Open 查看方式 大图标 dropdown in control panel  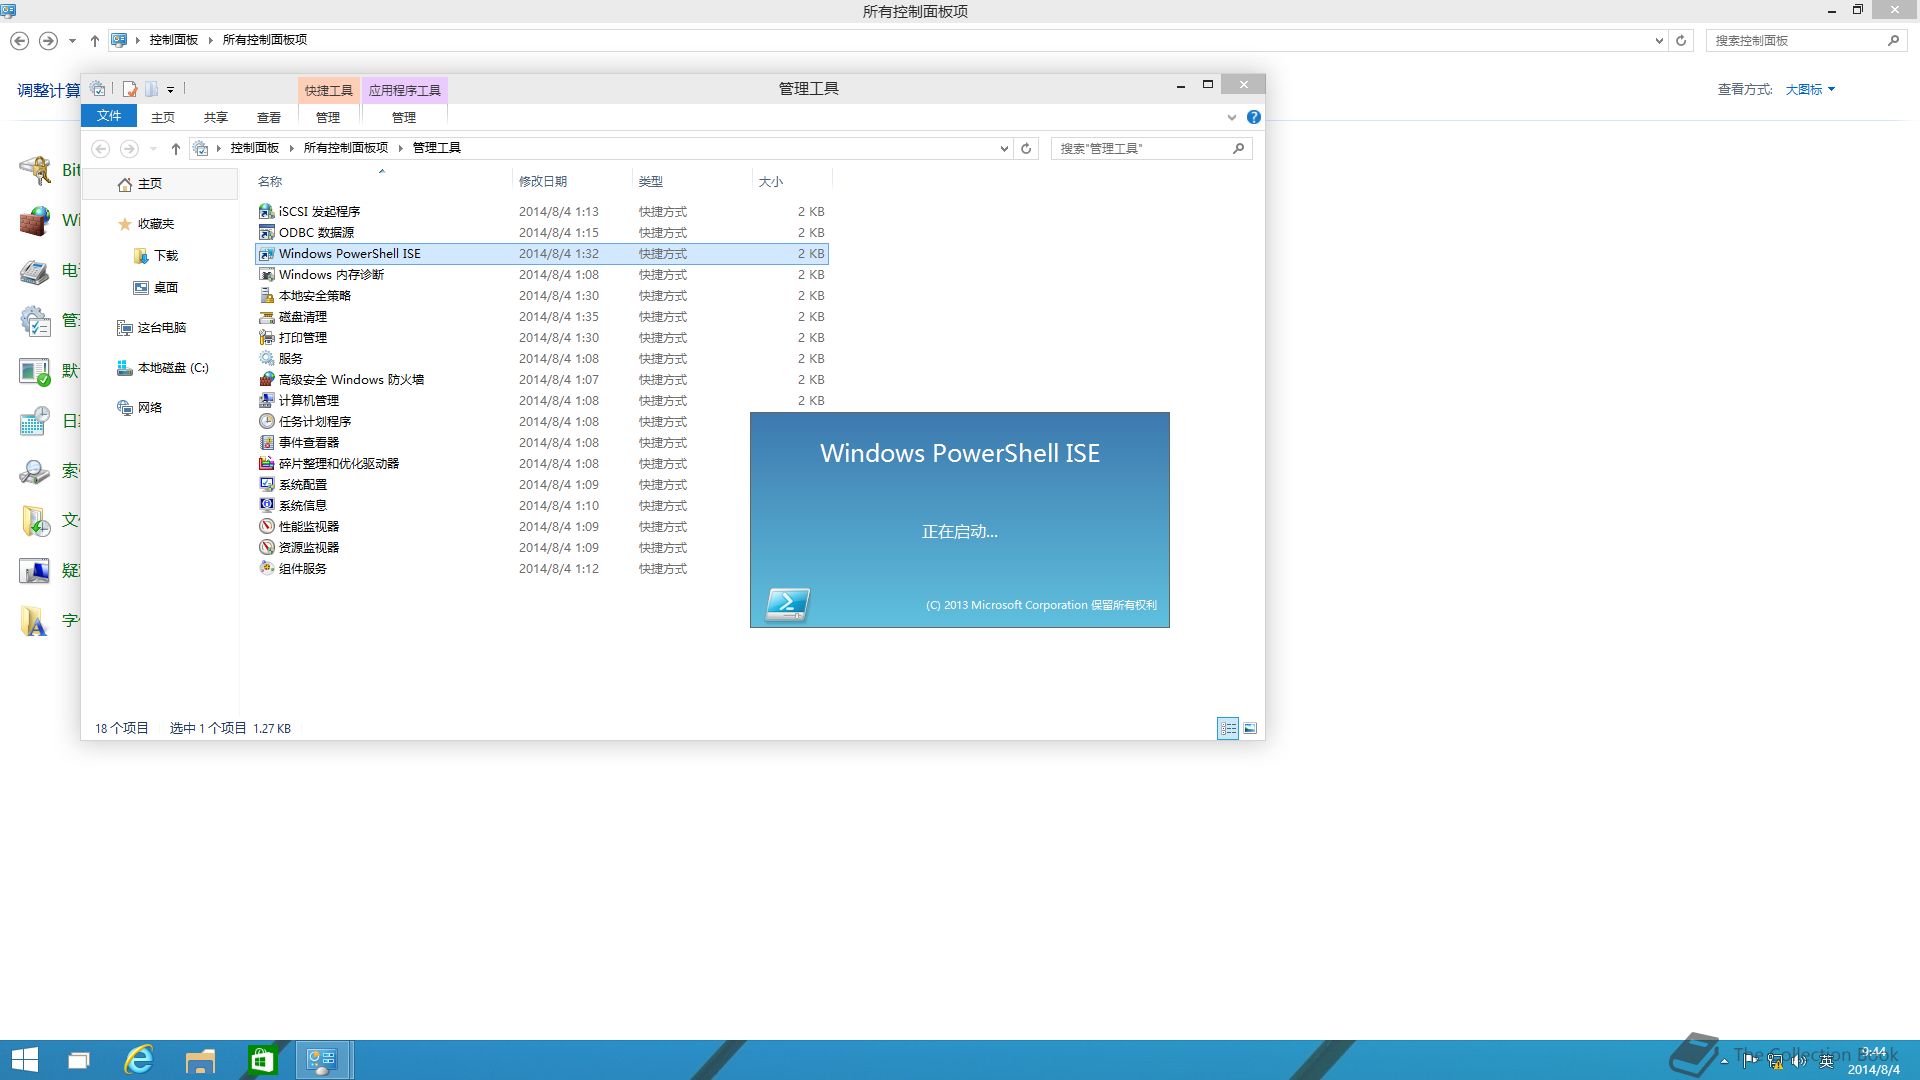pyautogui.click(x=1810, y=90)
